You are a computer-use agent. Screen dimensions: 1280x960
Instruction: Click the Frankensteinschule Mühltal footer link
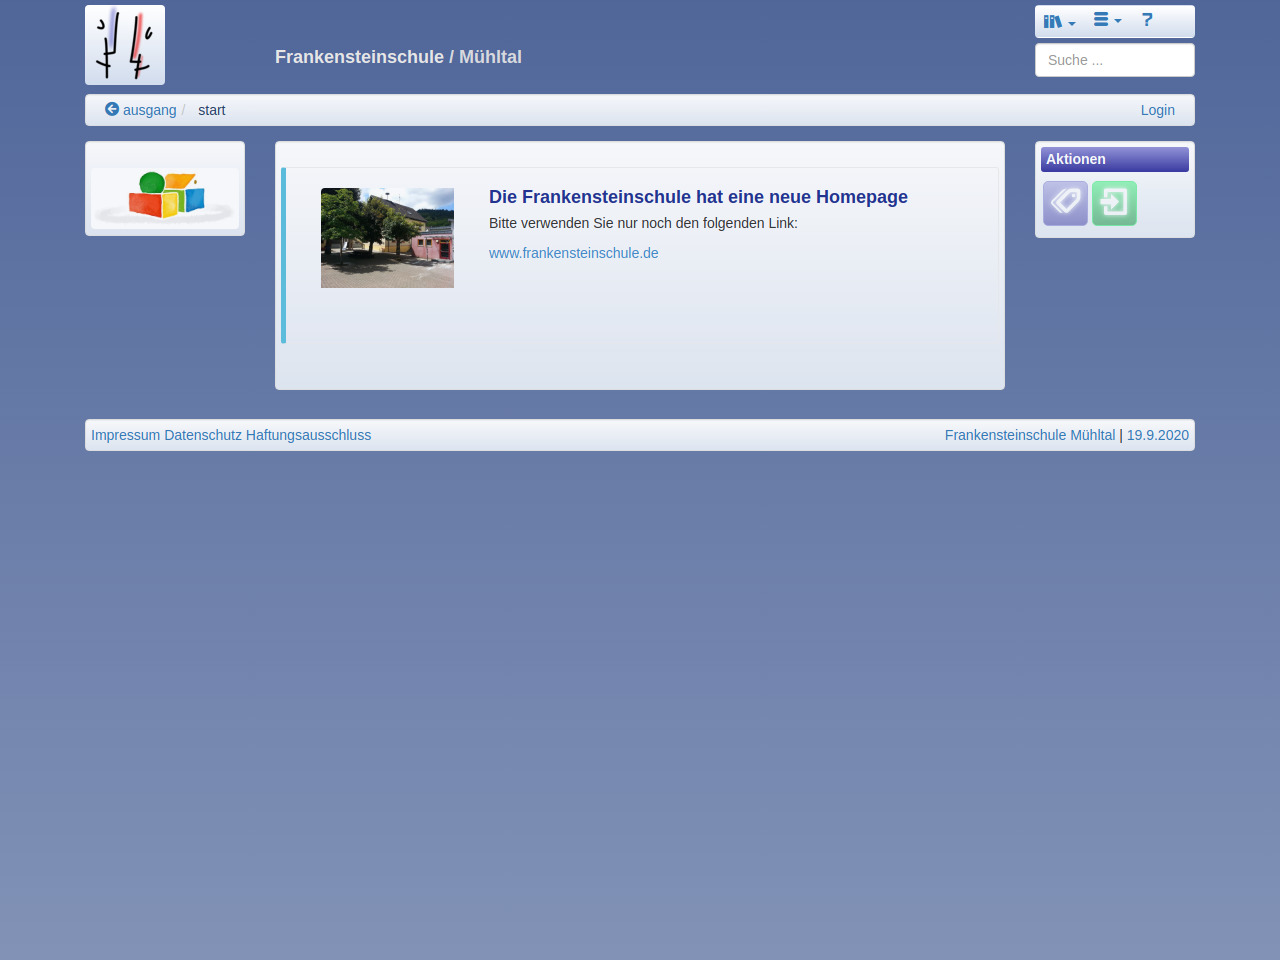[x=1029, y=435]
